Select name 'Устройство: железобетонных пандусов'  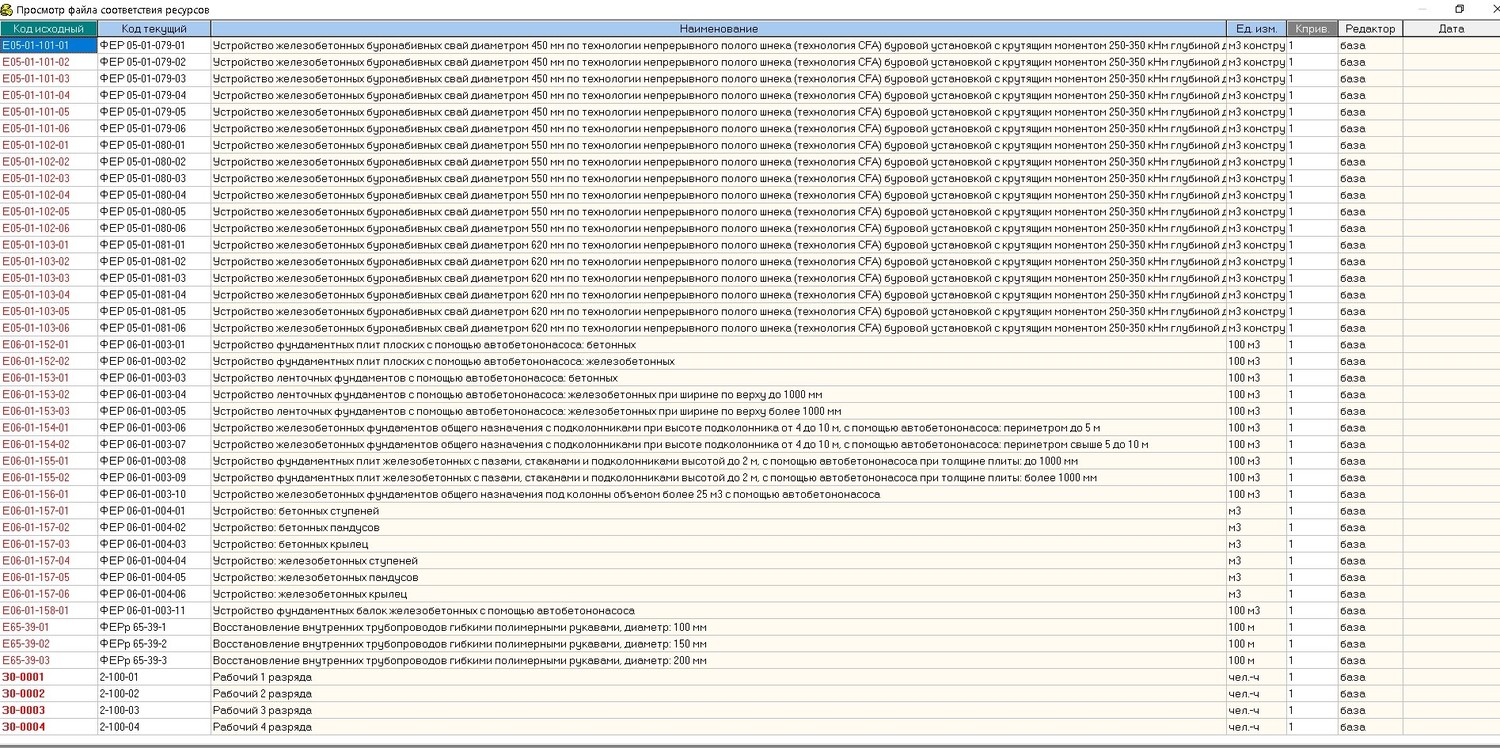tap(718, 577)
